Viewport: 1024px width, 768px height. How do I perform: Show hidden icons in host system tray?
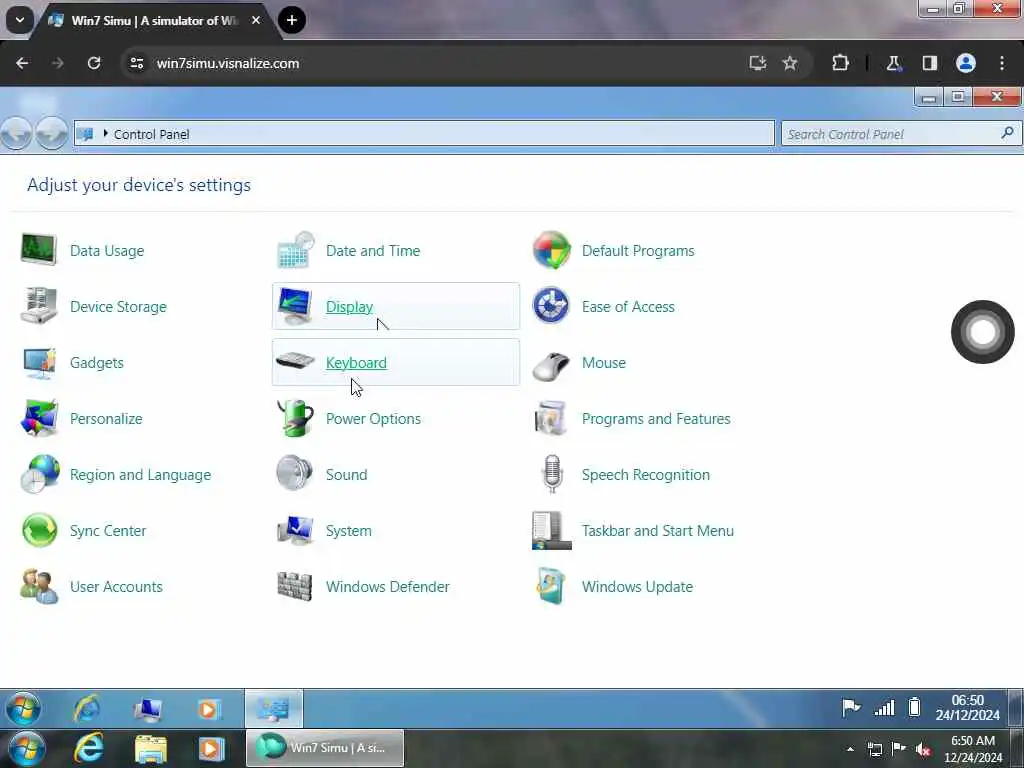click(850, 749)
